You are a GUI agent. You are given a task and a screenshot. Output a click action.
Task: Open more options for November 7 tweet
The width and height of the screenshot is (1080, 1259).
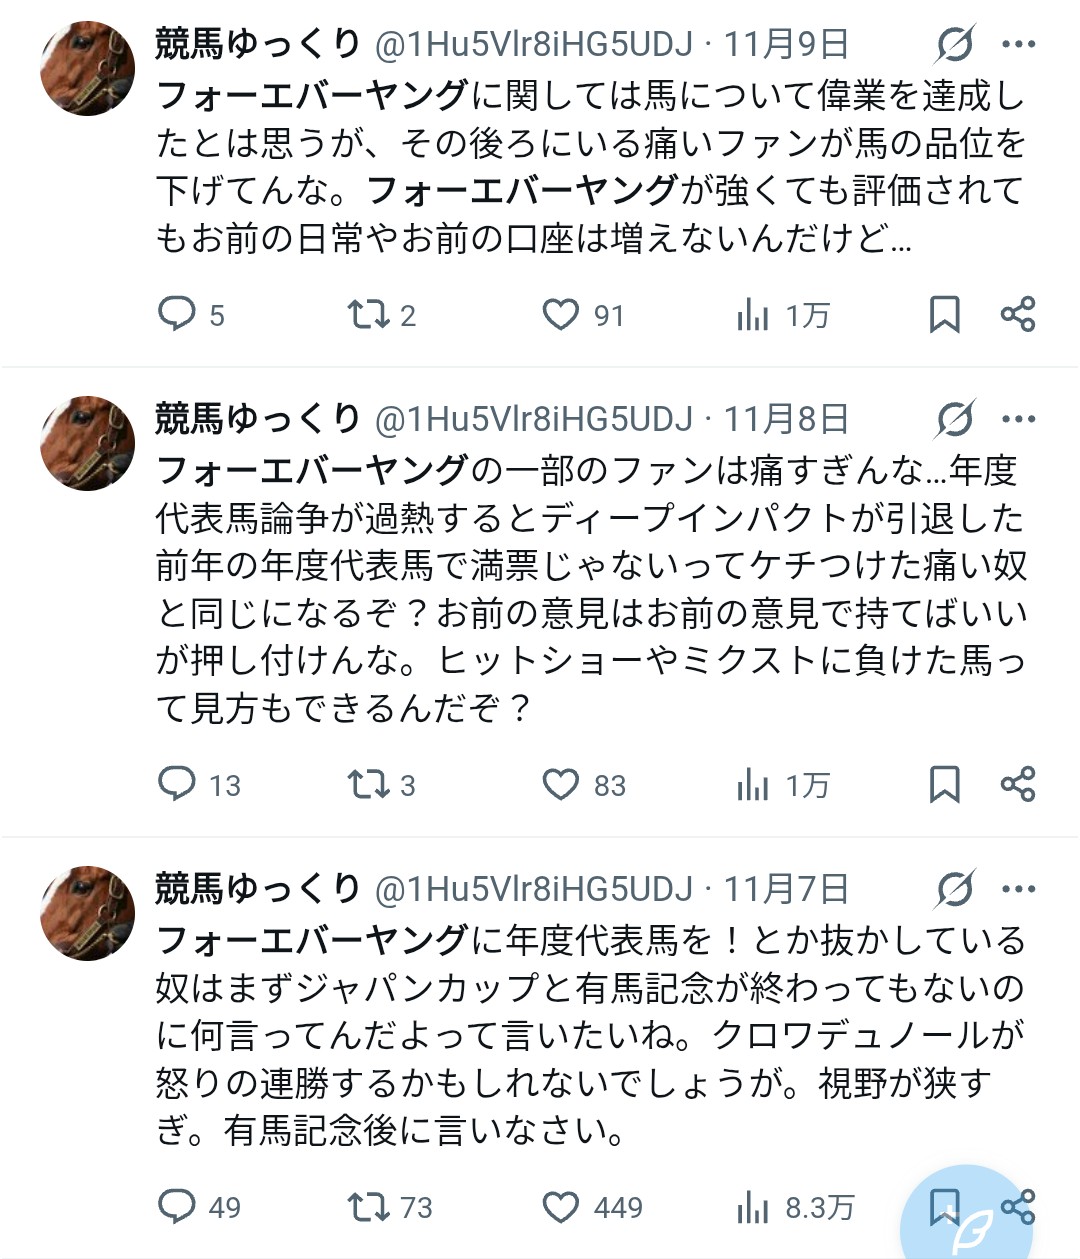1018,889
